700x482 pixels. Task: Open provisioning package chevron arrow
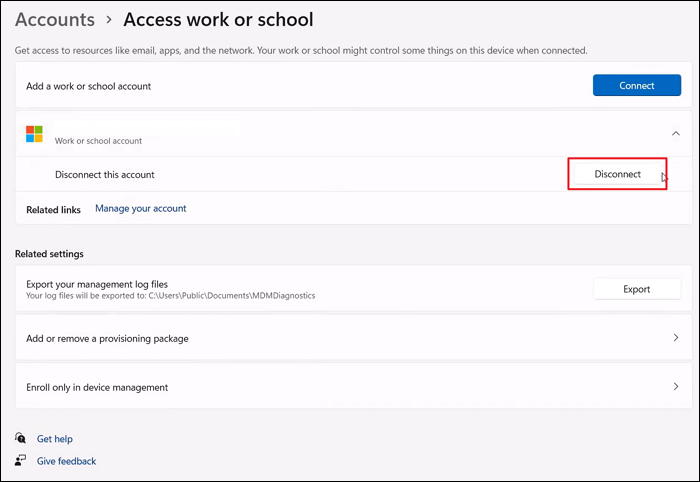point(676,338)
